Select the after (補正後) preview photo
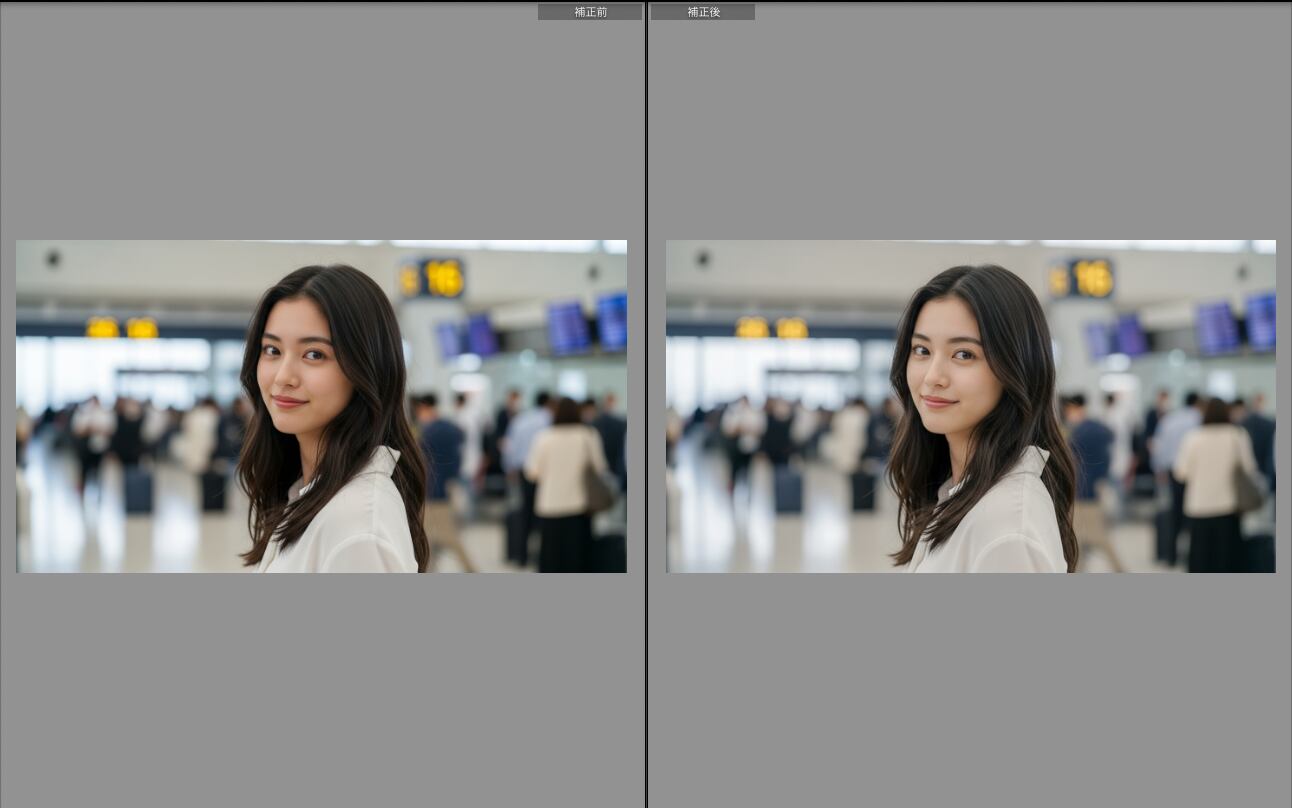Screen dimensions: 1292x808 [x=970, y=406]
